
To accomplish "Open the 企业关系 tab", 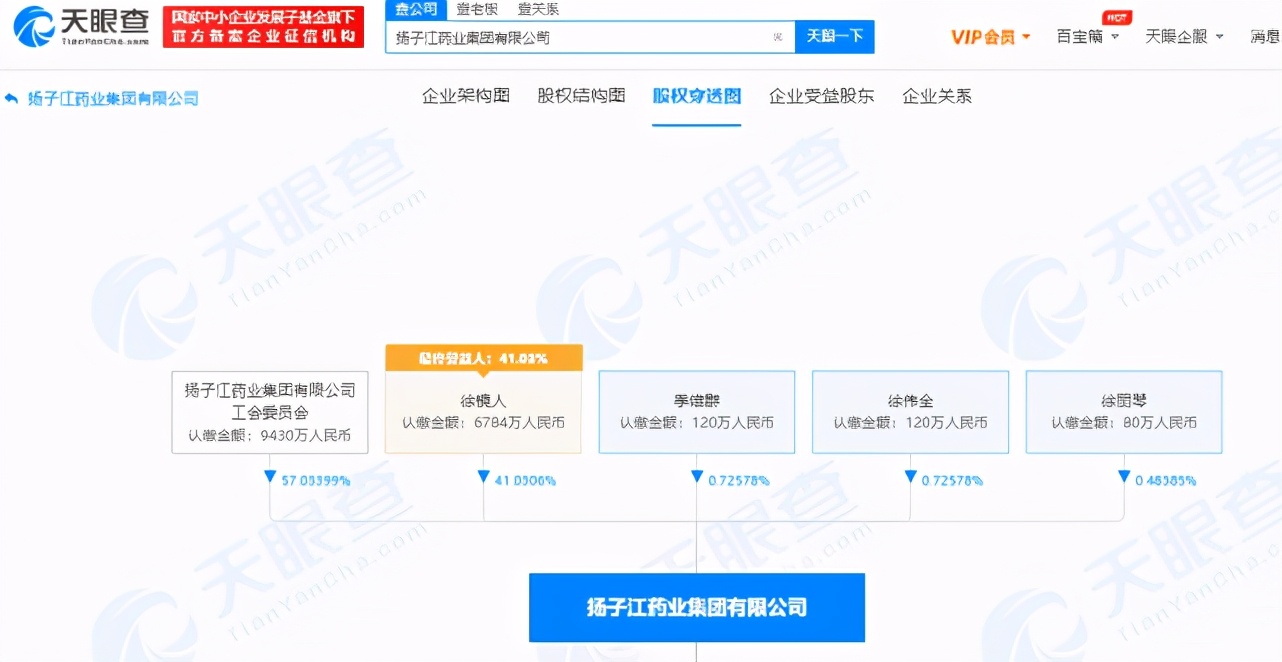I will click(x=936, y=96).
